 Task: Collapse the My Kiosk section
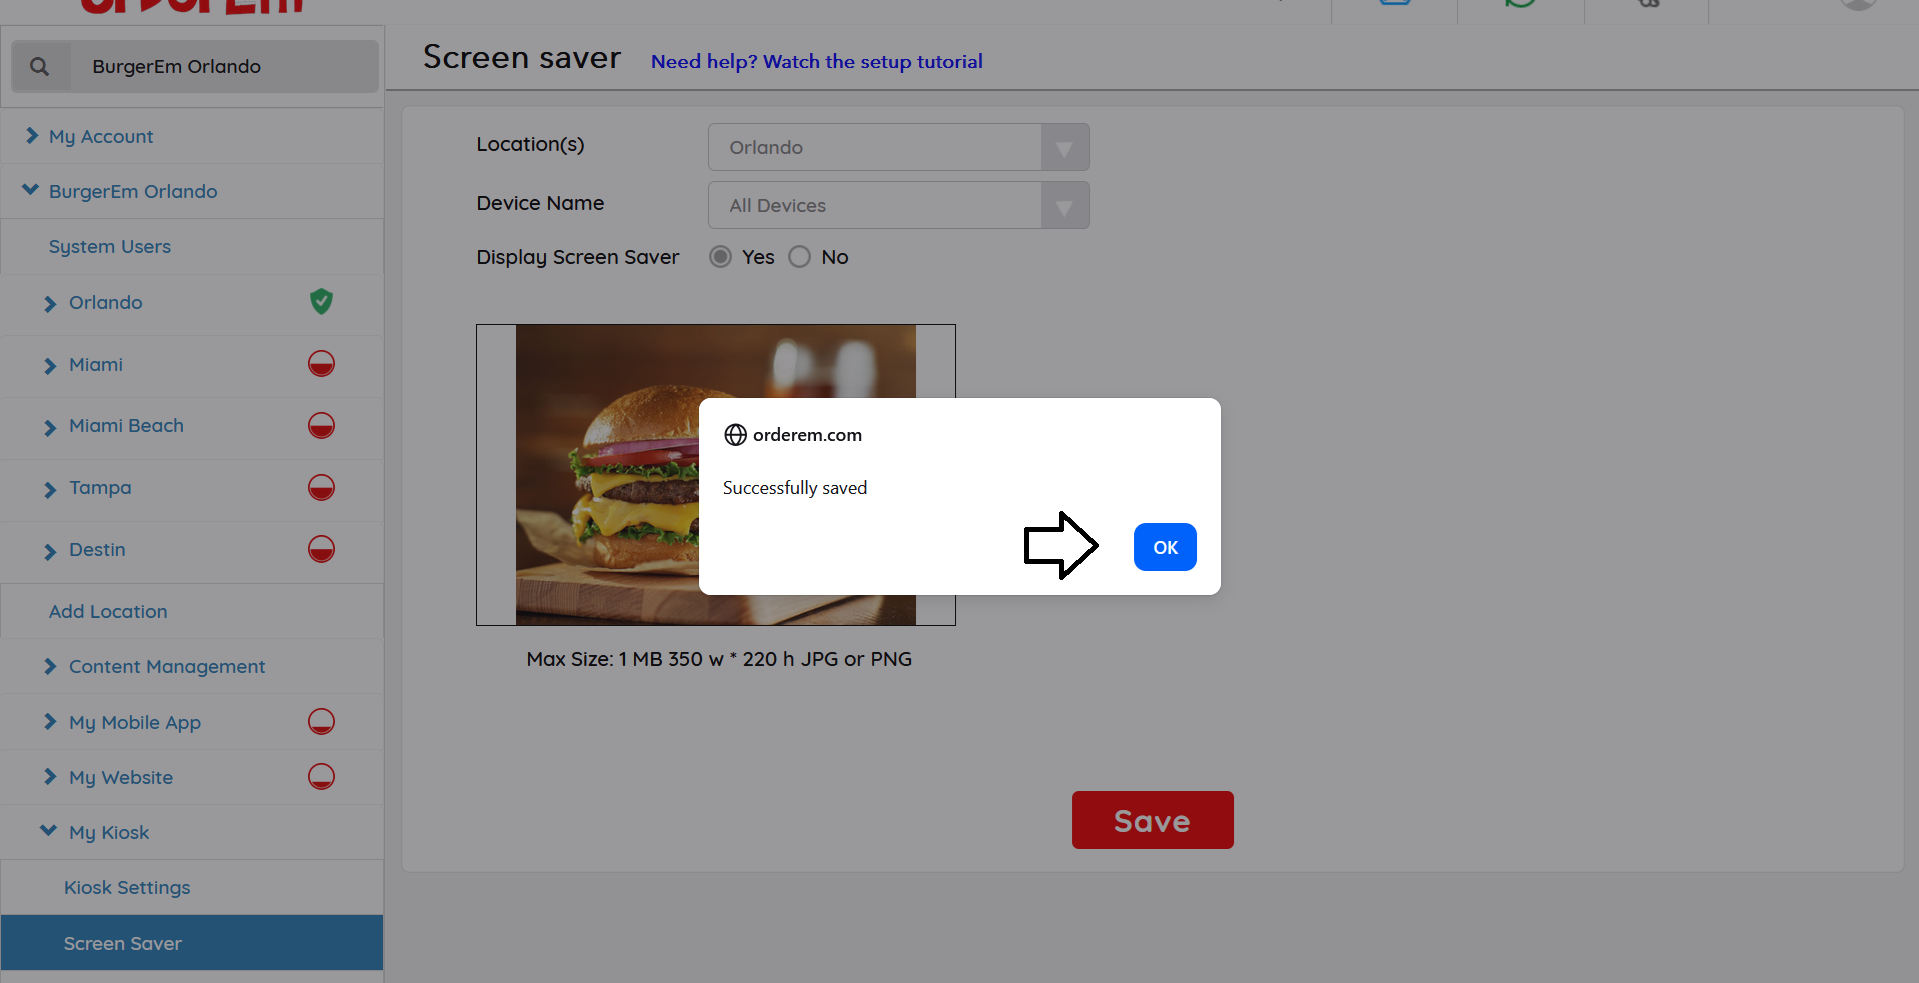point(108,833)
